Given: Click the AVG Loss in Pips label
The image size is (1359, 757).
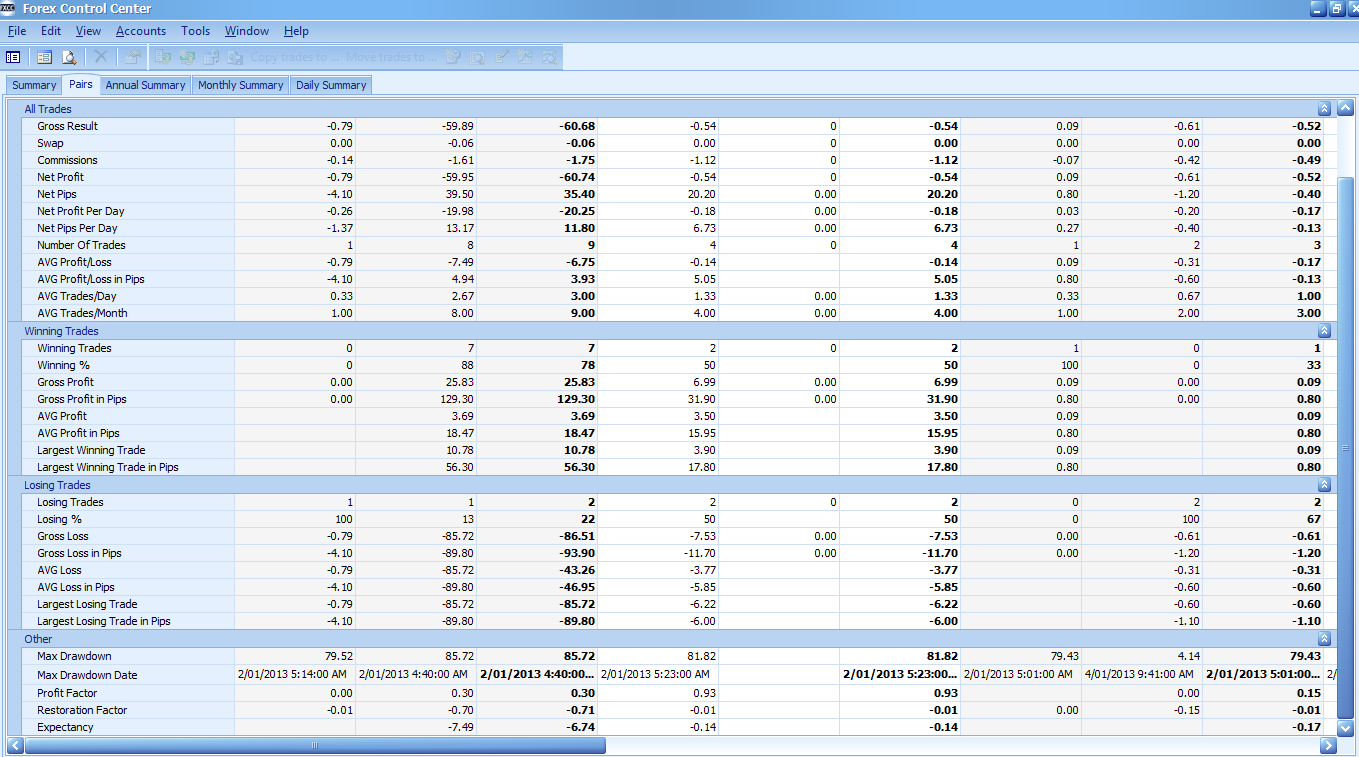Looking at the screenshot, I should tap(76, 587).
